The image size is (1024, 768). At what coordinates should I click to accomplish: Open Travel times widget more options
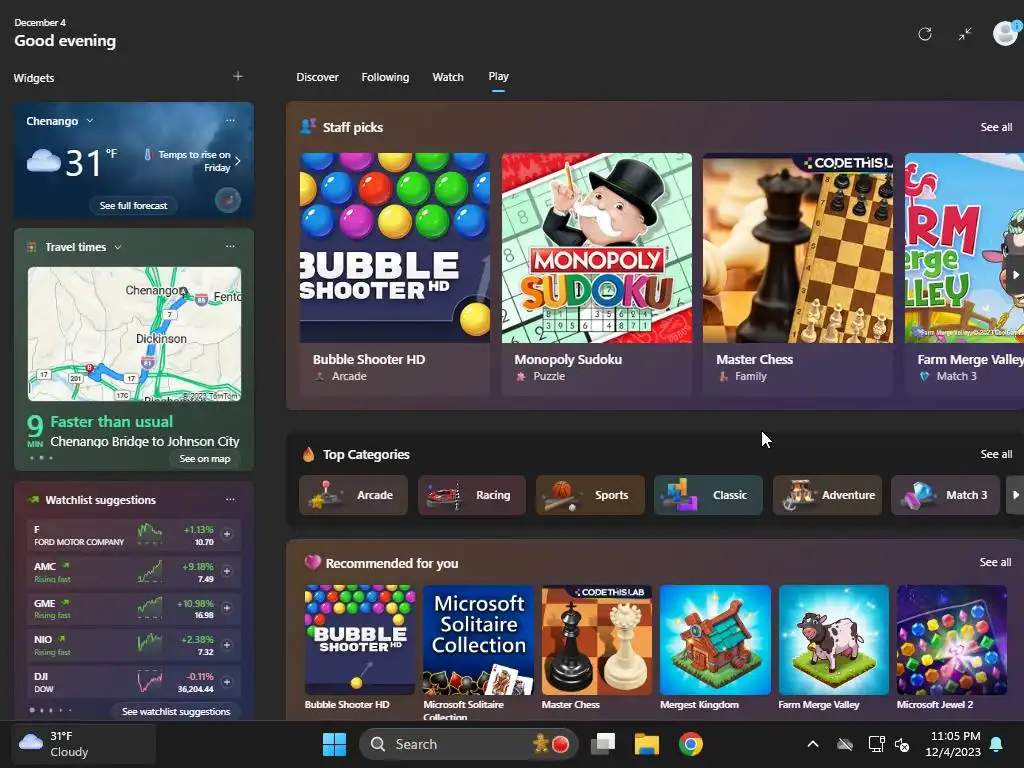pos(230,246)
